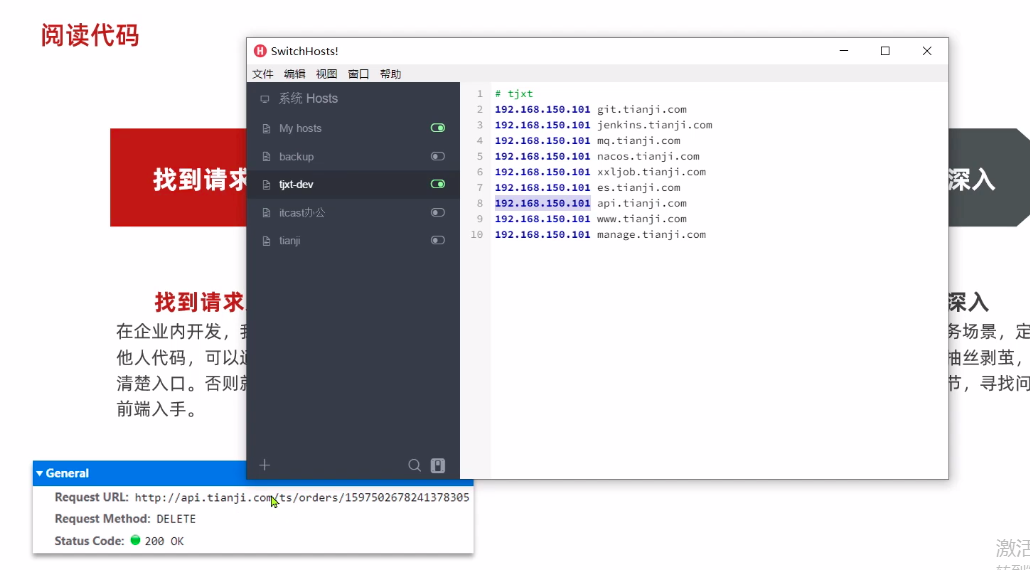Open the 视图 menu
Screen dimensions: 1030x570
tap(326, 74)
